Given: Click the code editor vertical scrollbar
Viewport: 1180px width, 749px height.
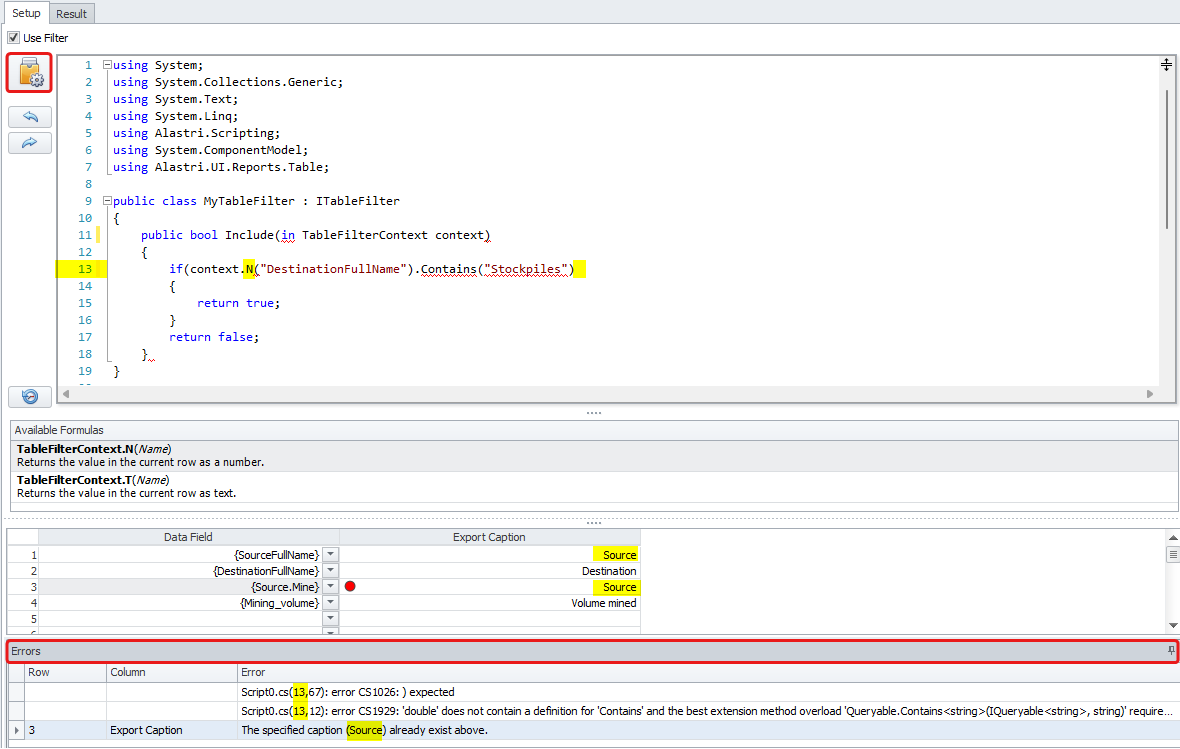Looking at the screenshot, I should [1166, 160].
